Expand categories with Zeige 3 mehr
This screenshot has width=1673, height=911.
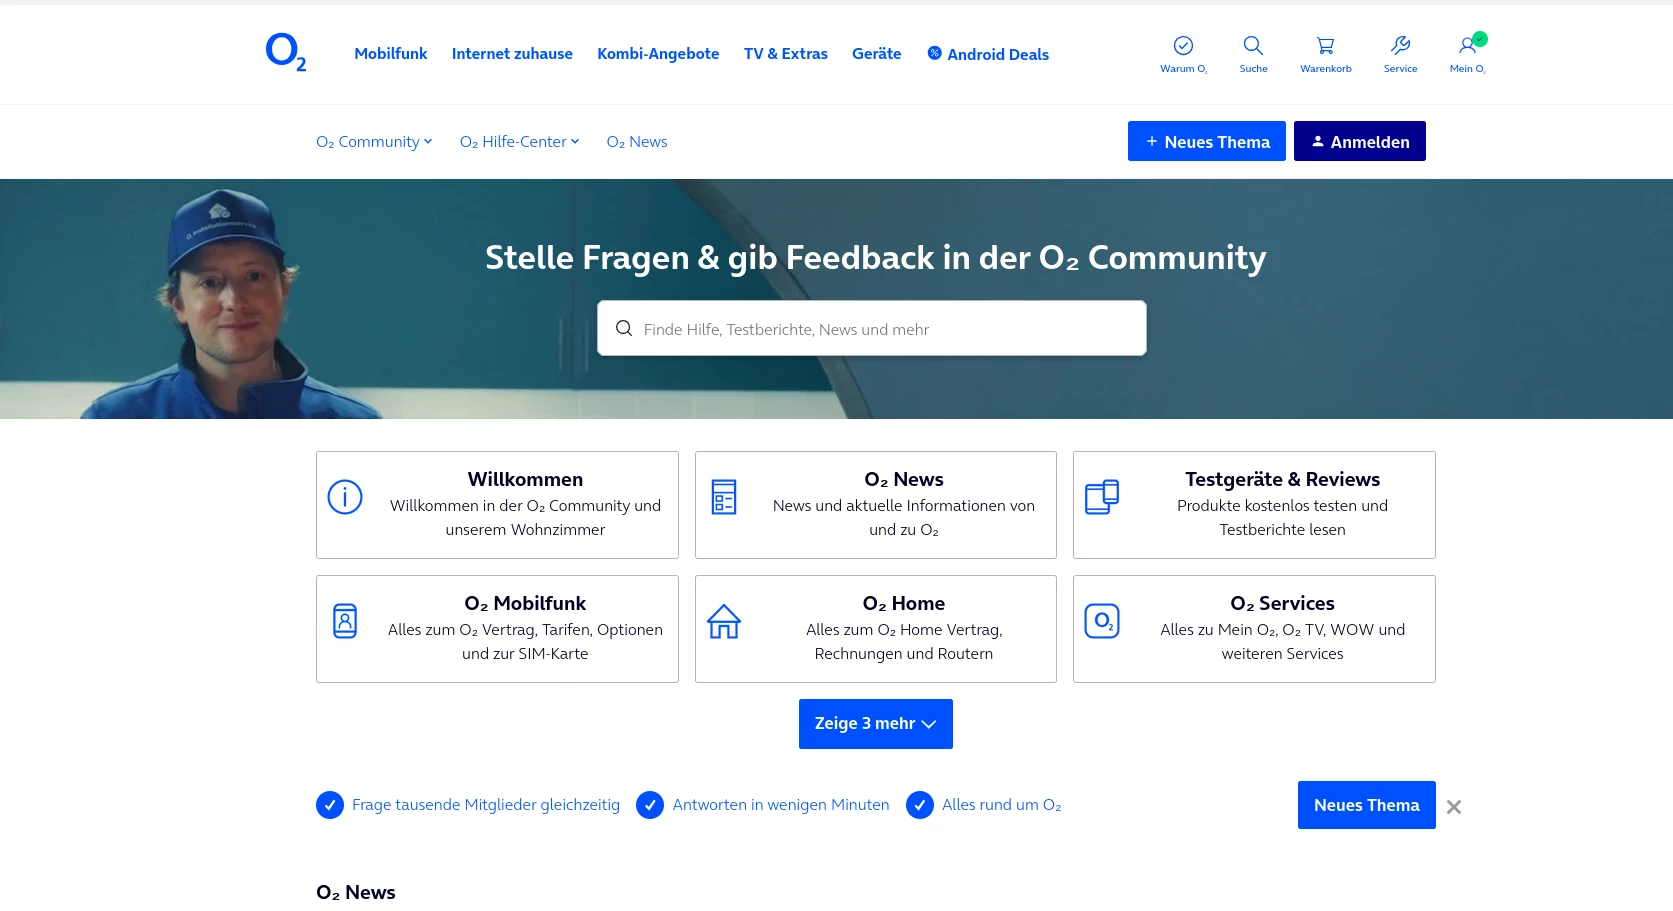coord(876,724)
